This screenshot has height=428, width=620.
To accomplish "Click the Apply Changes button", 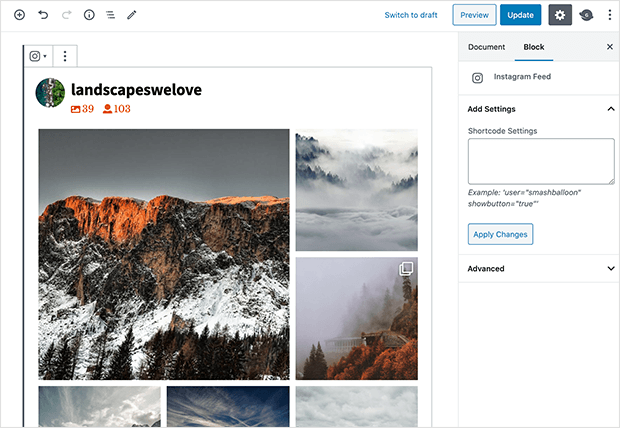I will [500, 234].
